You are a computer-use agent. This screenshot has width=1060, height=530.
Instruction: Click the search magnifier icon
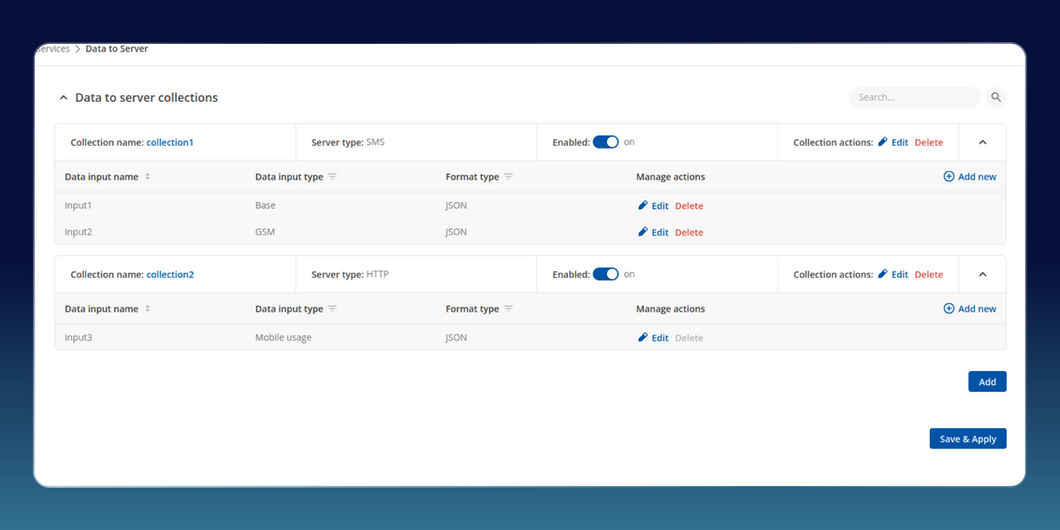(x=995, y=97)
